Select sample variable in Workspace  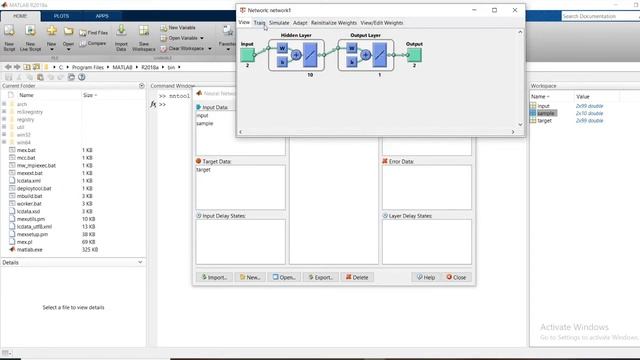(546, 113)
